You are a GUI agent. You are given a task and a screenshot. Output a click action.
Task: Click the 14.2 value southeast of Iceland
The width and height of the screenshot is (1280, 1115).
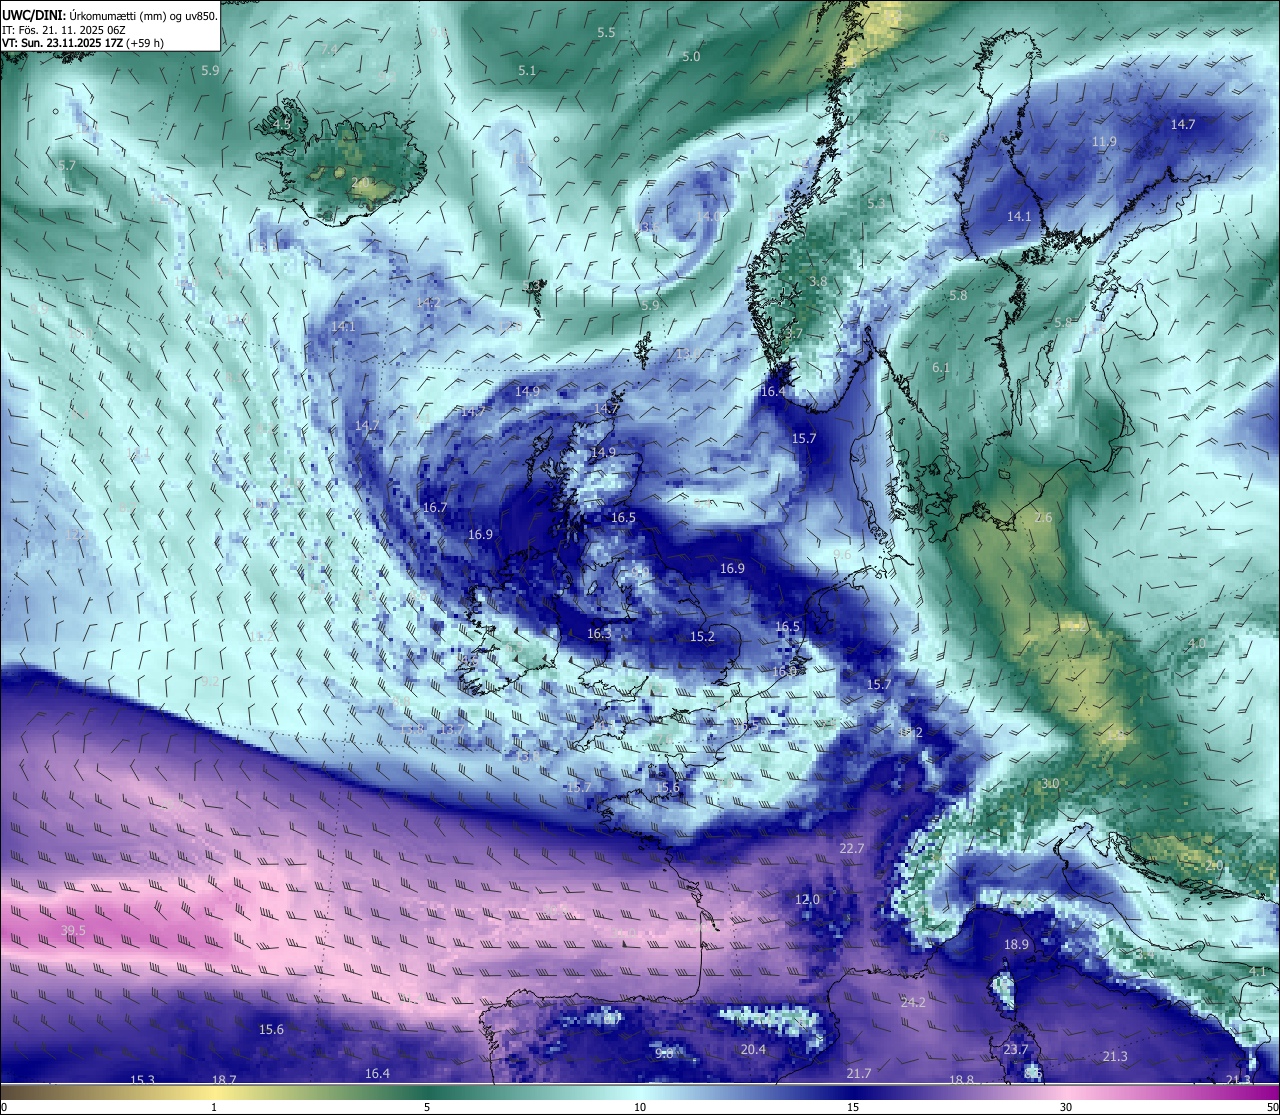(428, 303)
